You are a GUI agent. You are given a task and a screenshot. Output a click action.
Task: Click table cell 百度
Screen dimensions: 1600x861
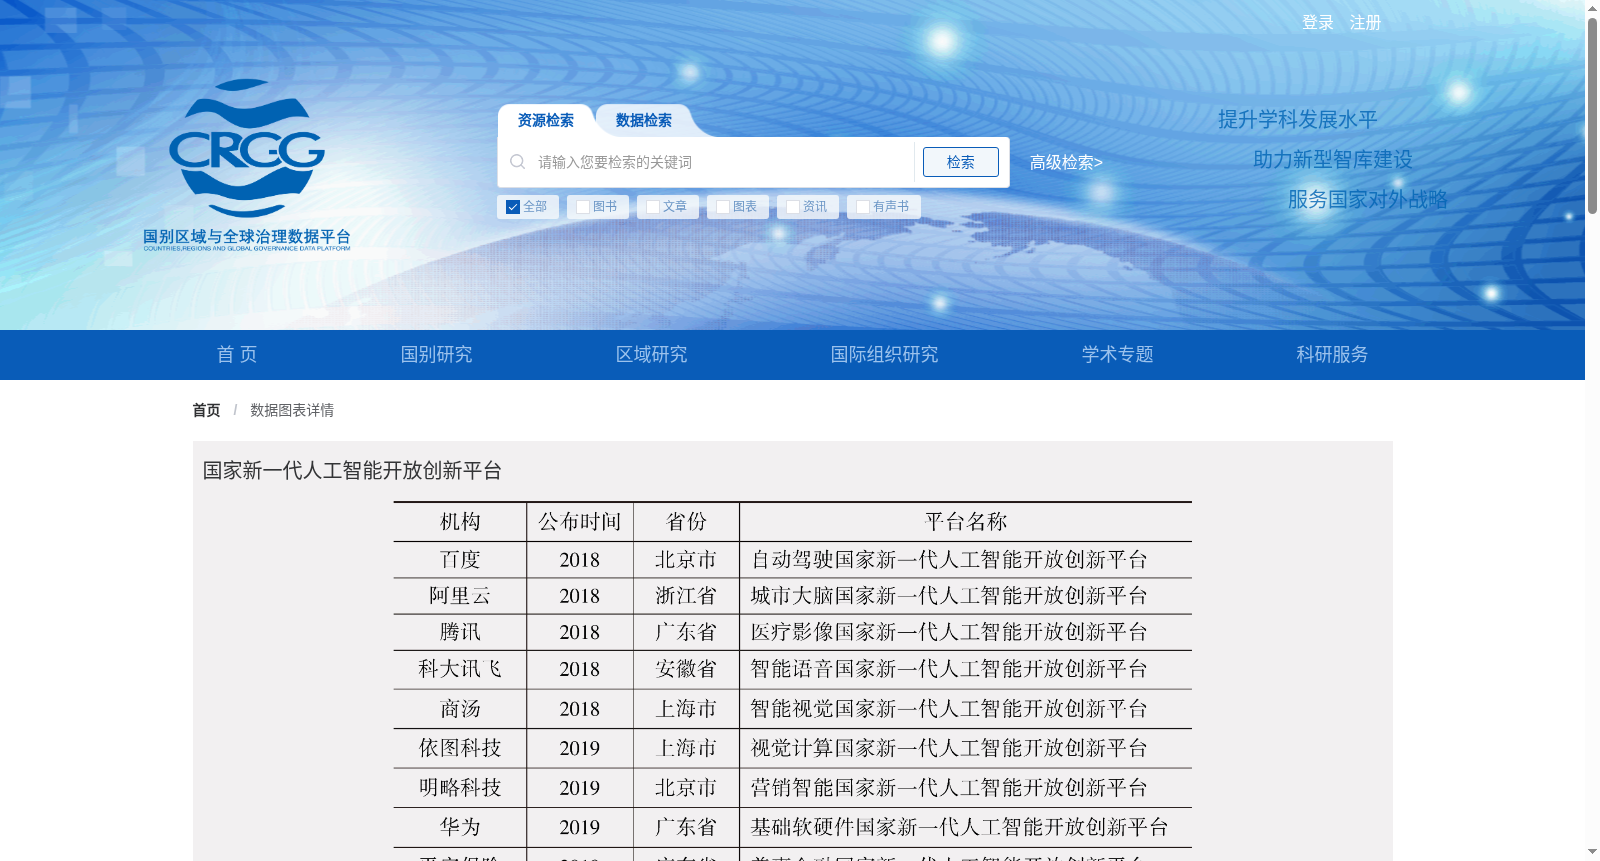click(x=460, y=560)
